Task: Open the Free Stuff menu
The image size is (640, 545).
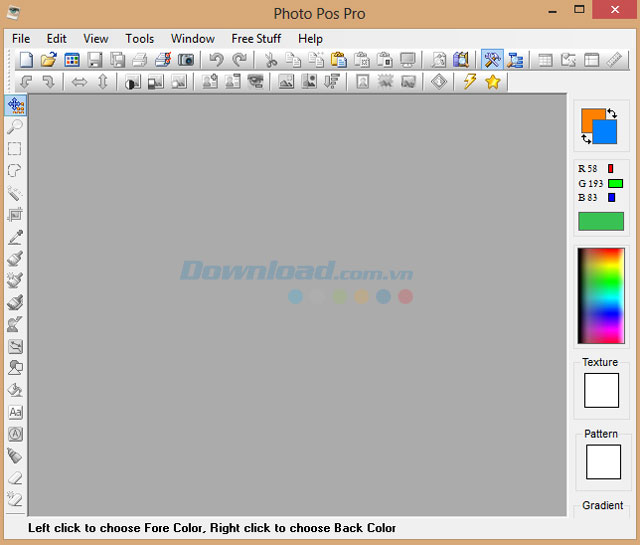Action: [256, 39]
